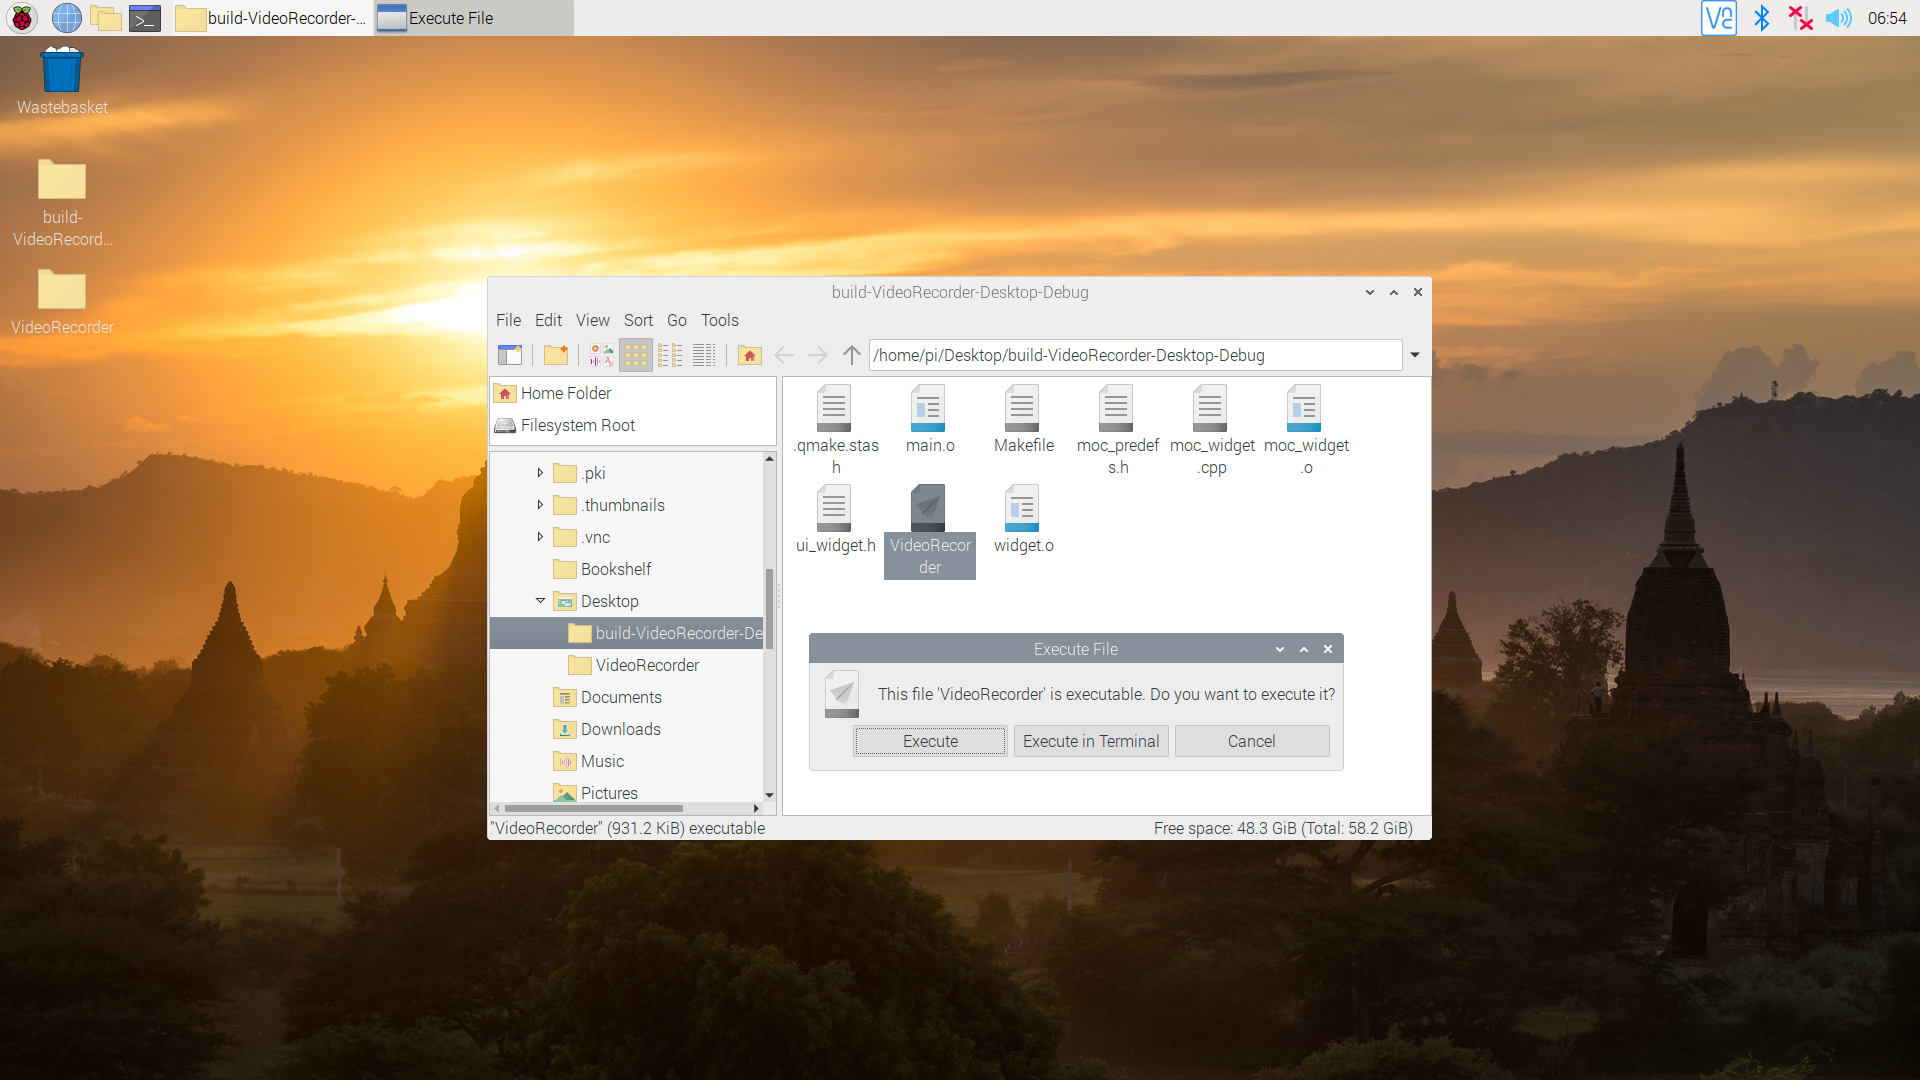Click Execute in Terminal option
This screenshot has height=1080, width=1920.
pos(1089,741)
